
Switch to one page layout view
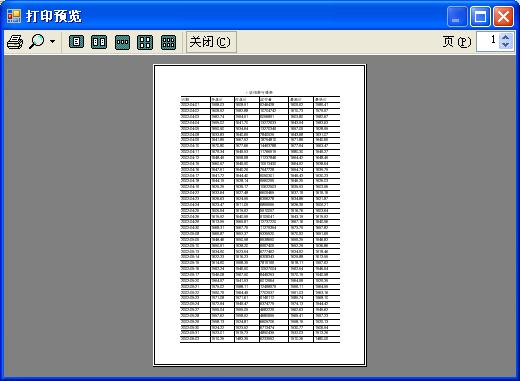76,42
